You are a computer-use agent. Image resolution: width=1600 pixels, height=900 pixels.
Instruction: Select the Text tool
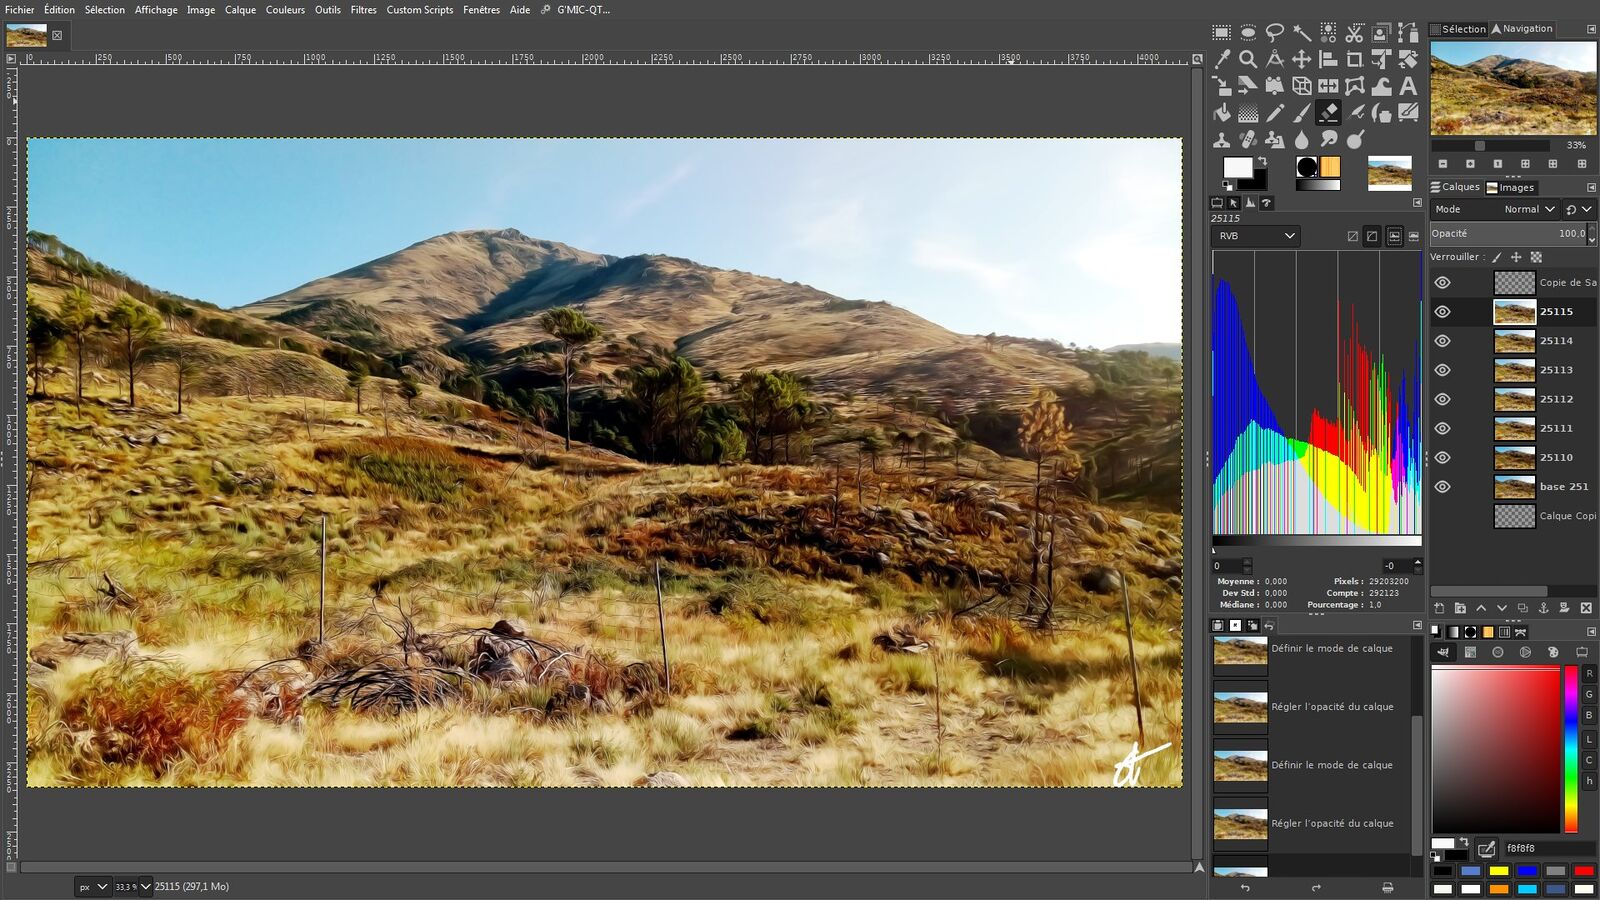[1408, 87]
